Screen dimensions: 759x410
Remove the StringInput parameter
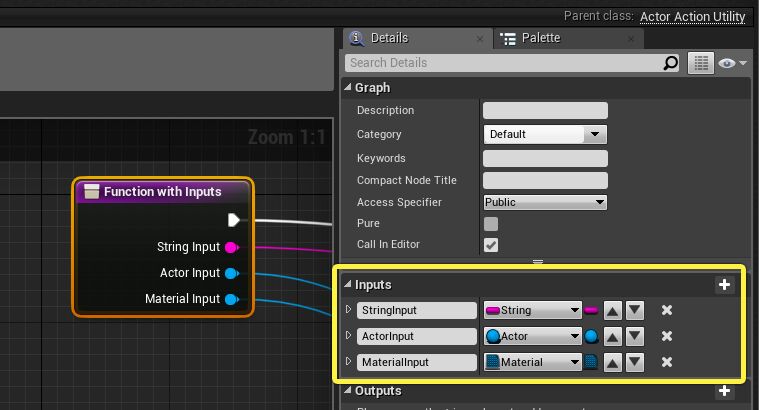click(x=667, y=310)
